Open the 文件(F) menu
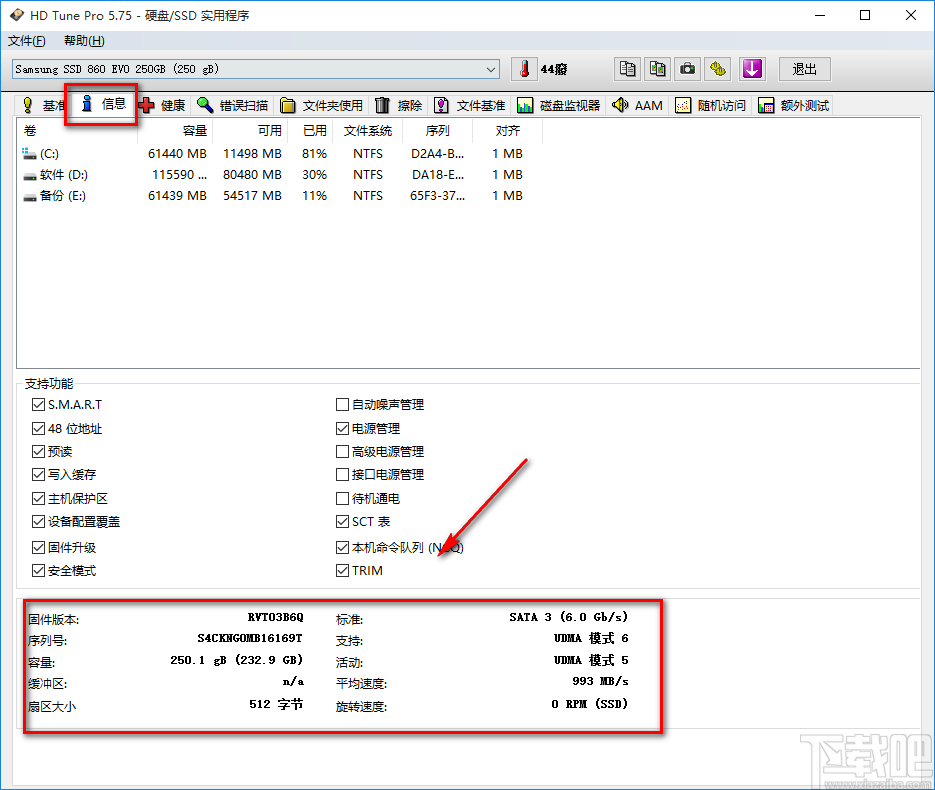The width and height of the screenshot is (935, 790). [26, 41]
